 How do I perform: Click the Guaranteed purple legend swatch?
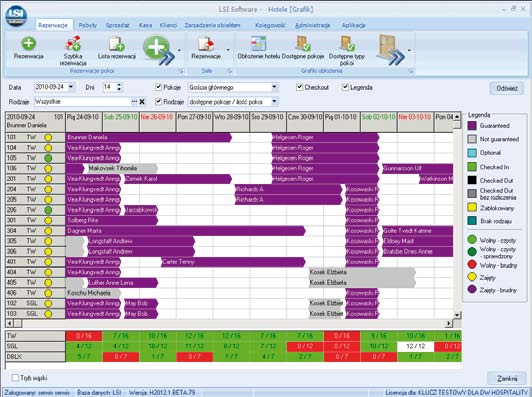pyautogui.click(x=472, y=126)
